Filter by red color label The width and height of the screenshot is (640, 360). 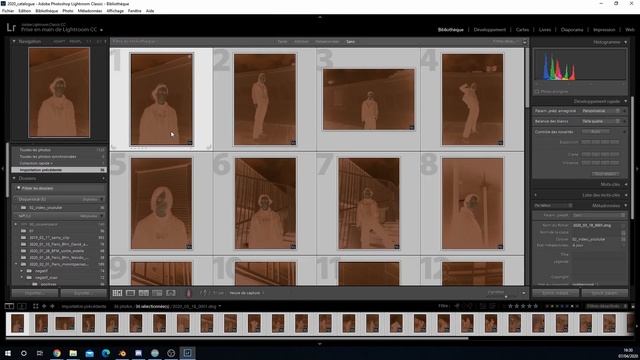click(x=547, y=306)
